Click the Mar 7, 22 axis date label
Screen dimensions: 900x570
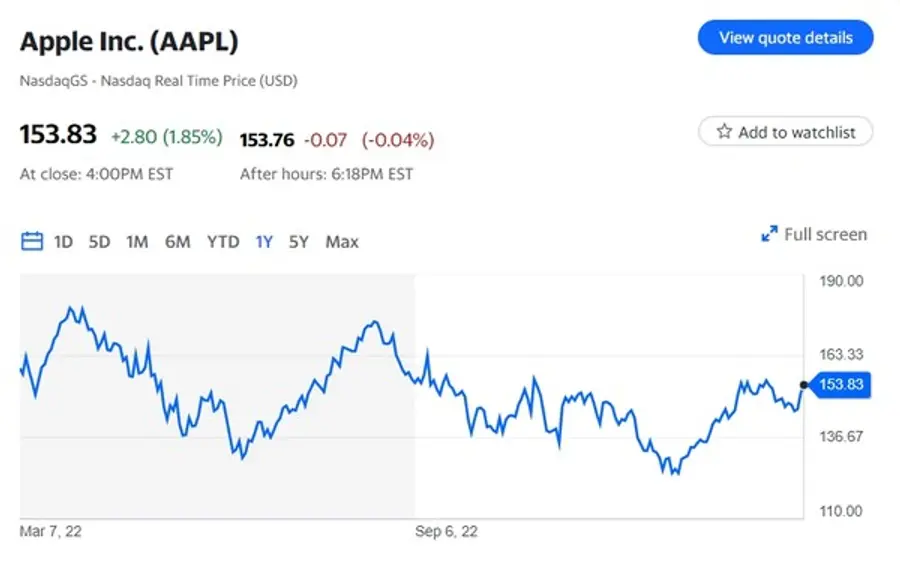[51, 532]
